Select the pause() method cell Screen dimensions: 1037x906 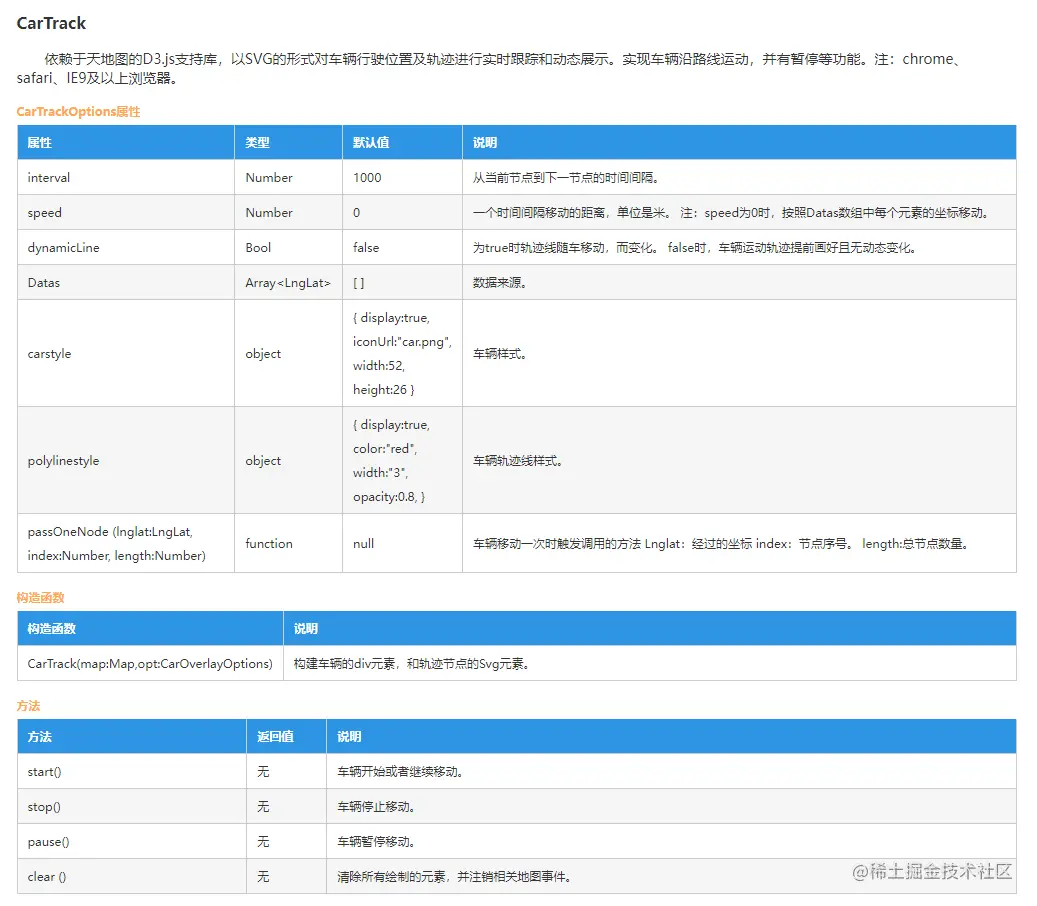point(132,841)
